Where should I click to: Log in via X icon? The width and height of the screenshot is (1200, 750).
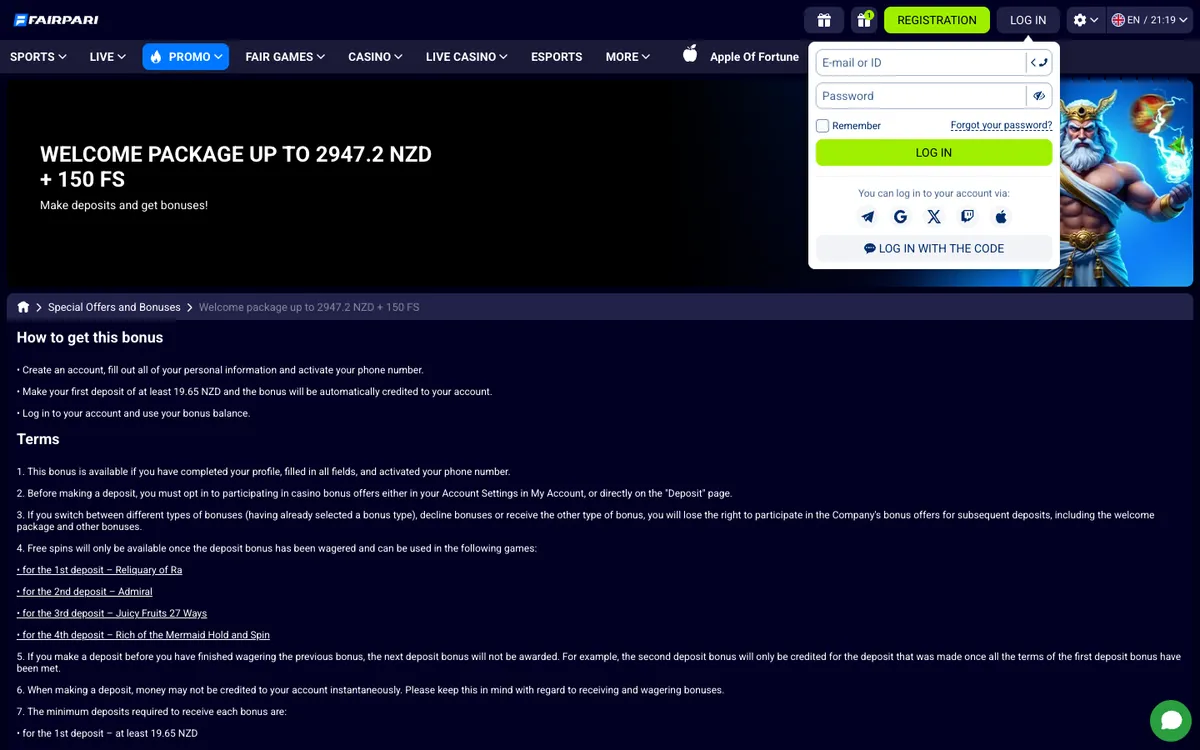[934, 217]
